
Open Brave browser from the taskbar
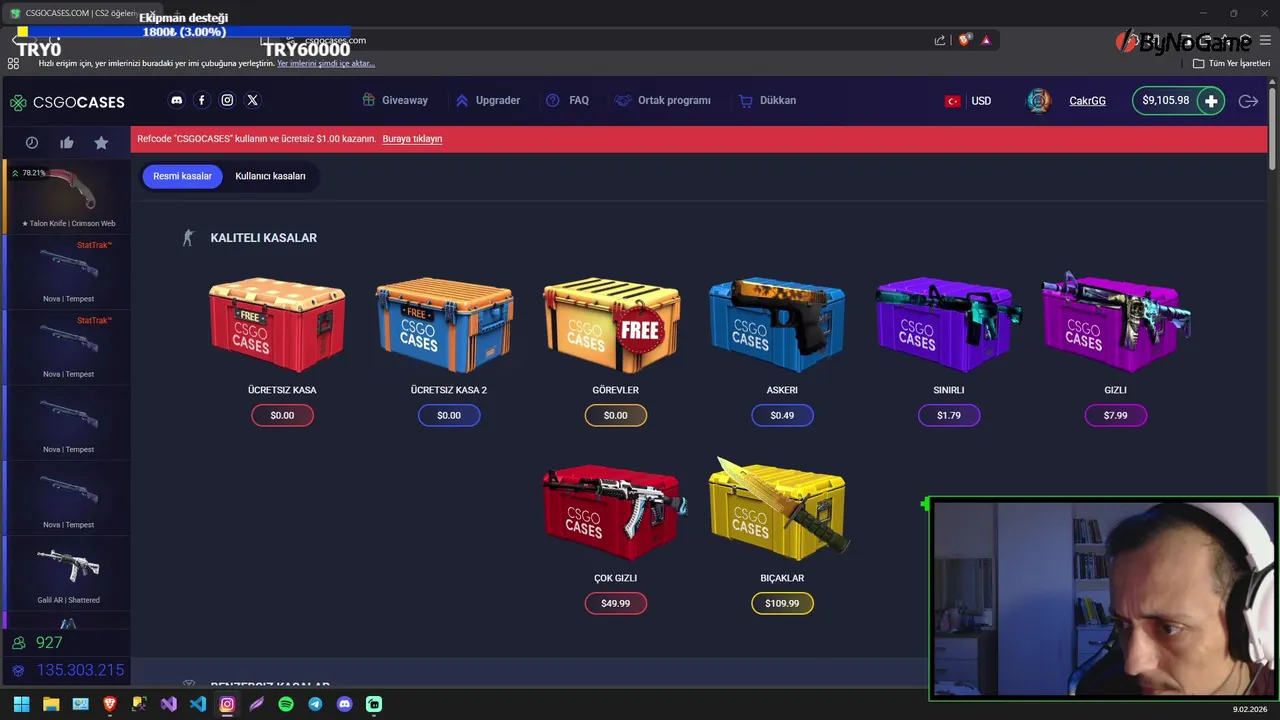coord(110,704)
